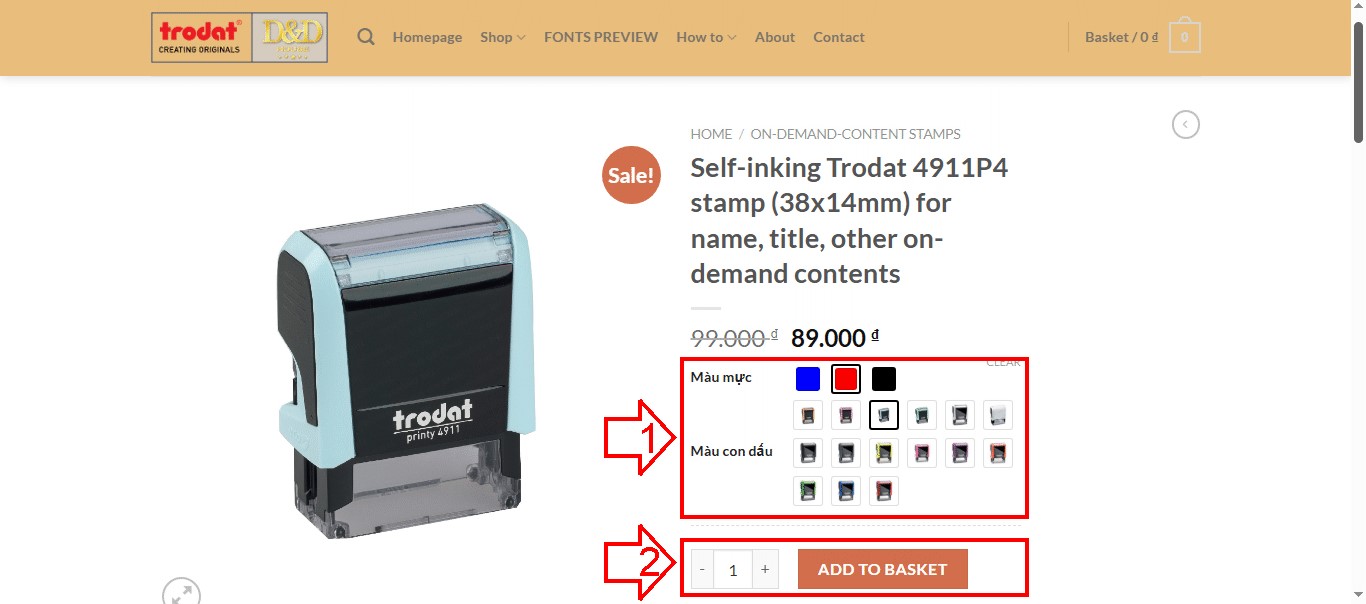
Task: Go to the Trodat D&D logo
Action: point(239,37)
